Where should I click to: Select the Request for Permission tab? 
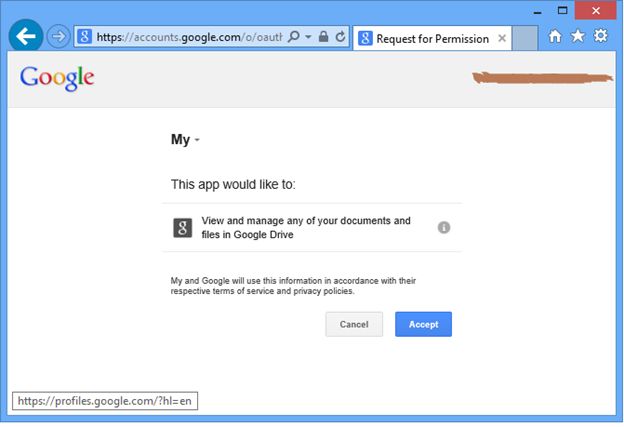[432, 39]
